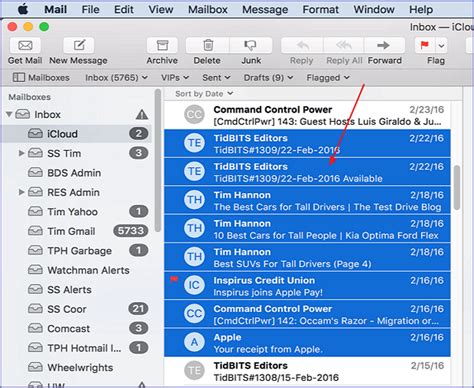Select the Tim Yahoo mailbox
The width and height of the screenshot is (474, 388).
pos(77,212)
